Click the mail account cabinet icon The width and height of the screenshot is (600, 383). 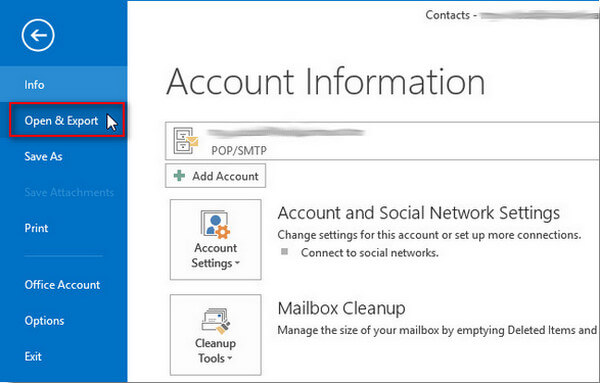[186, 140]
